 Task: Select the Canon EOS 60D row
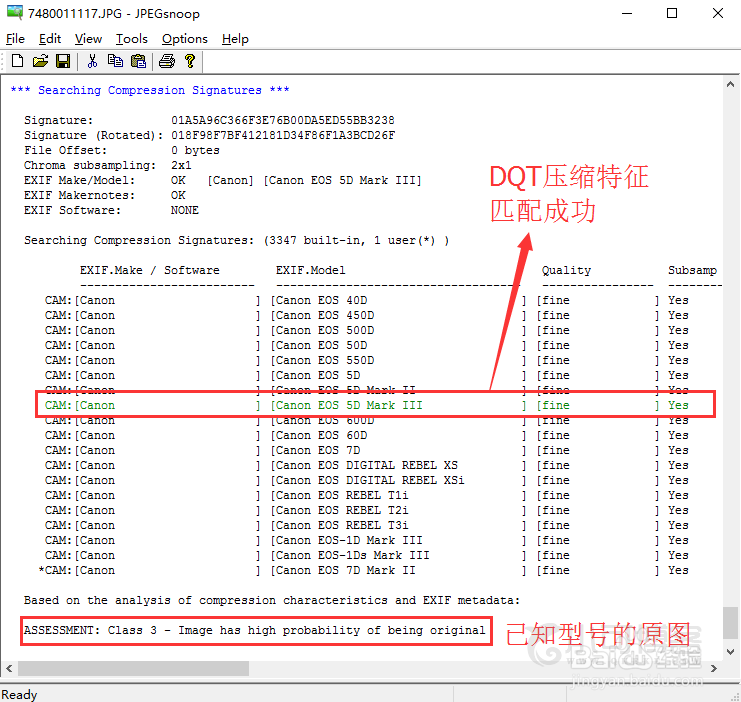[366, 435]
